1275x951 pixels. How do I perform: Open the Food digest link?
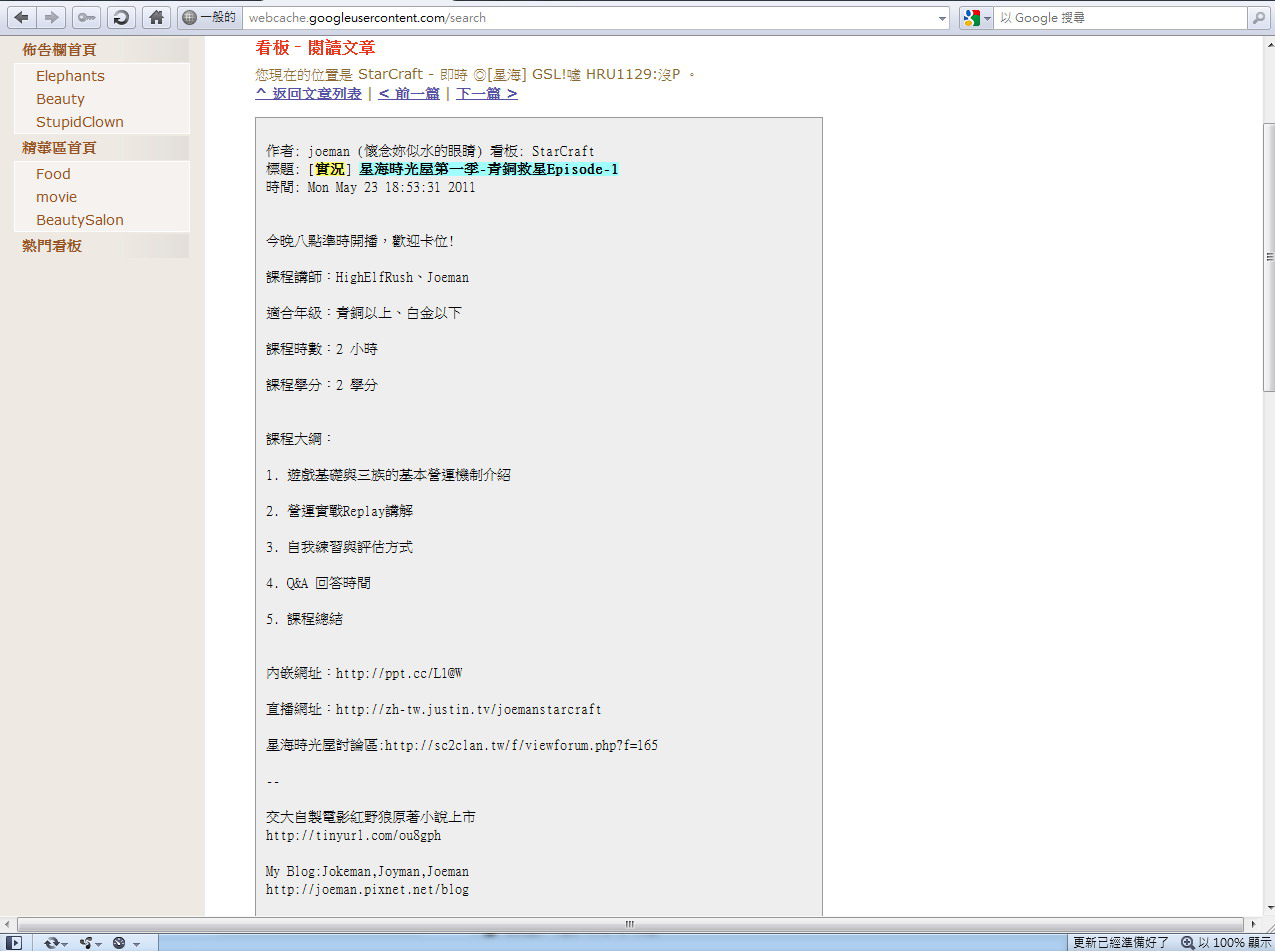click(x=53, y=174)
